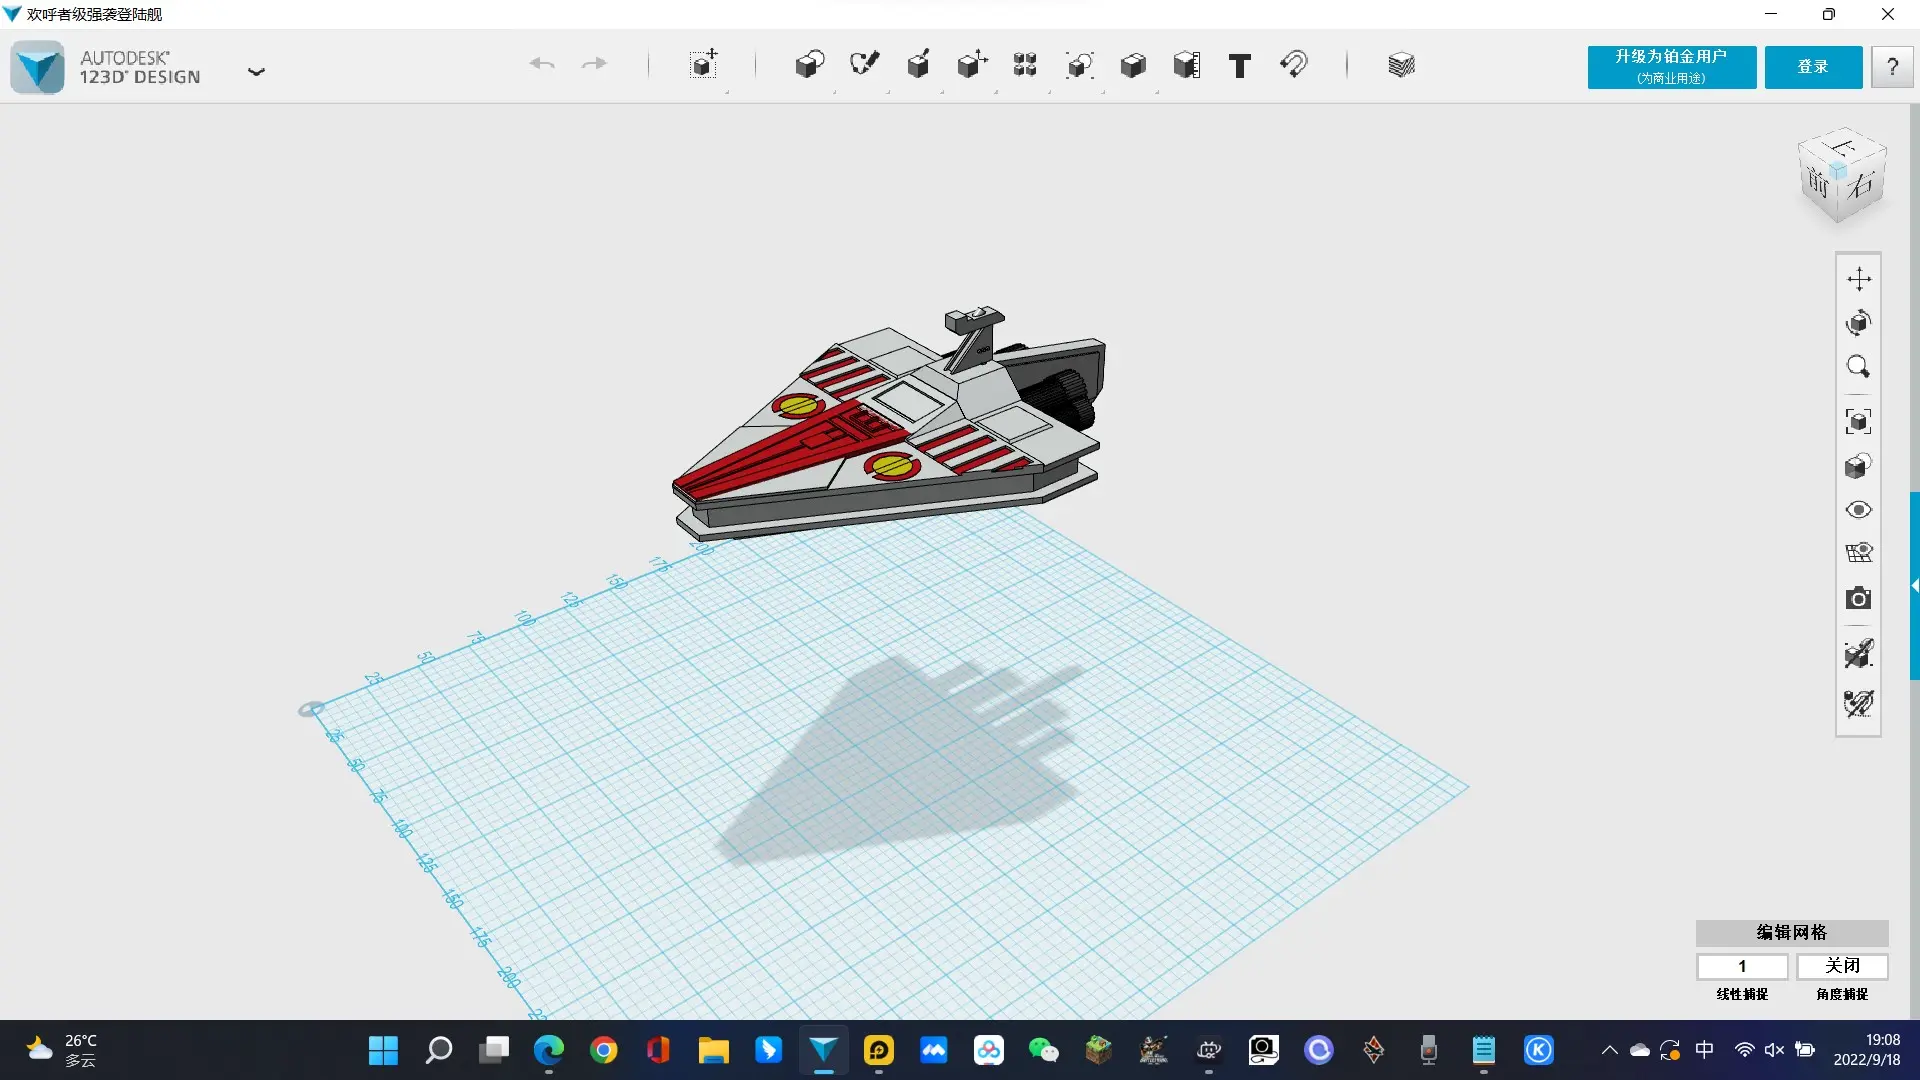The height and width of the screenshot is (1080, 1920).
Task: Open the Modify tool menu
Action: point(972,65)
